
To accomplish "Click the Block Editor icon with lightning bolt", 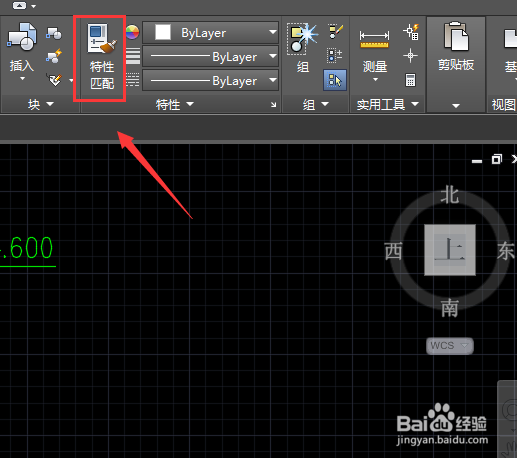I will click(x=54, y=56).
